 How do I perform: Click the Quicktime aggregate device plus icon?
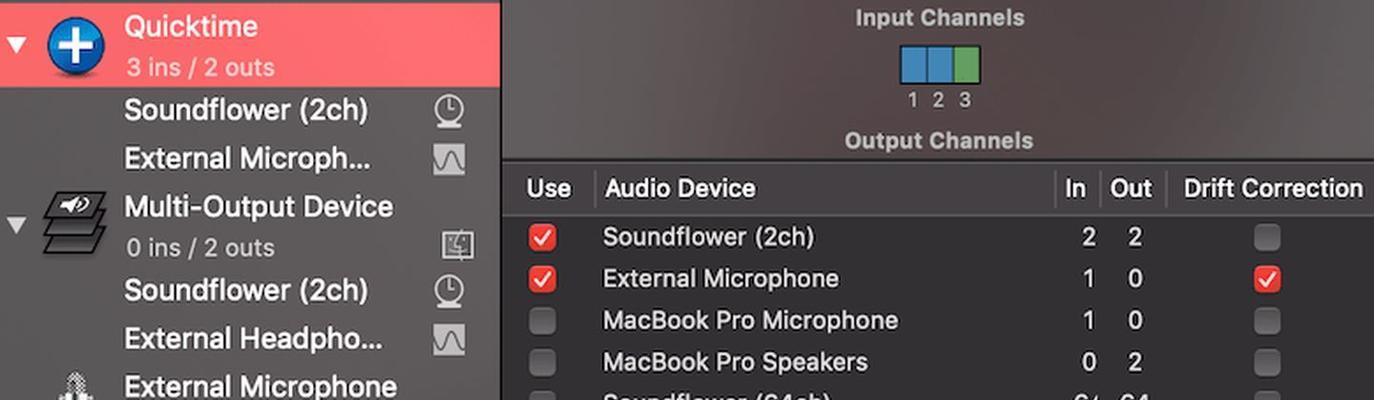point(76,46)
